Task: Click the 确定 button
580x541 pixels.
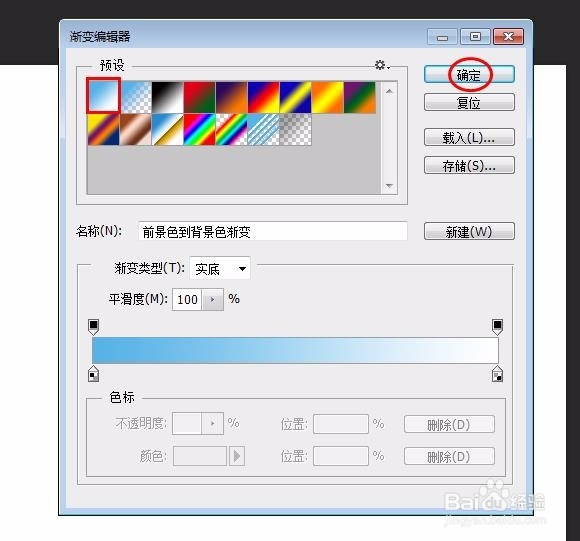Action: tap(469, 74)
